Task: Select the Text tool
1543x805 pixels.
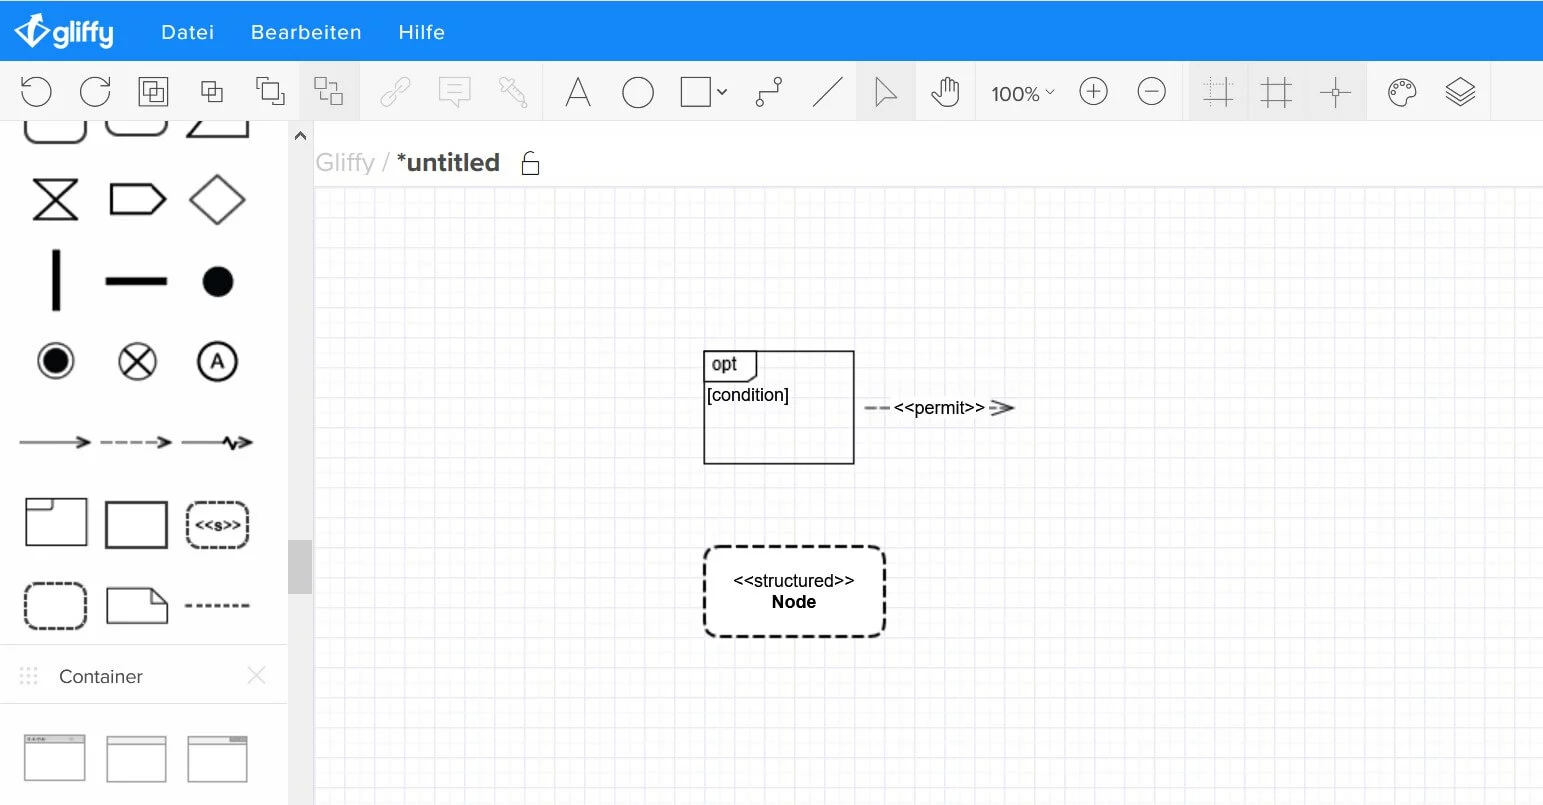Action: coord(578,92)
